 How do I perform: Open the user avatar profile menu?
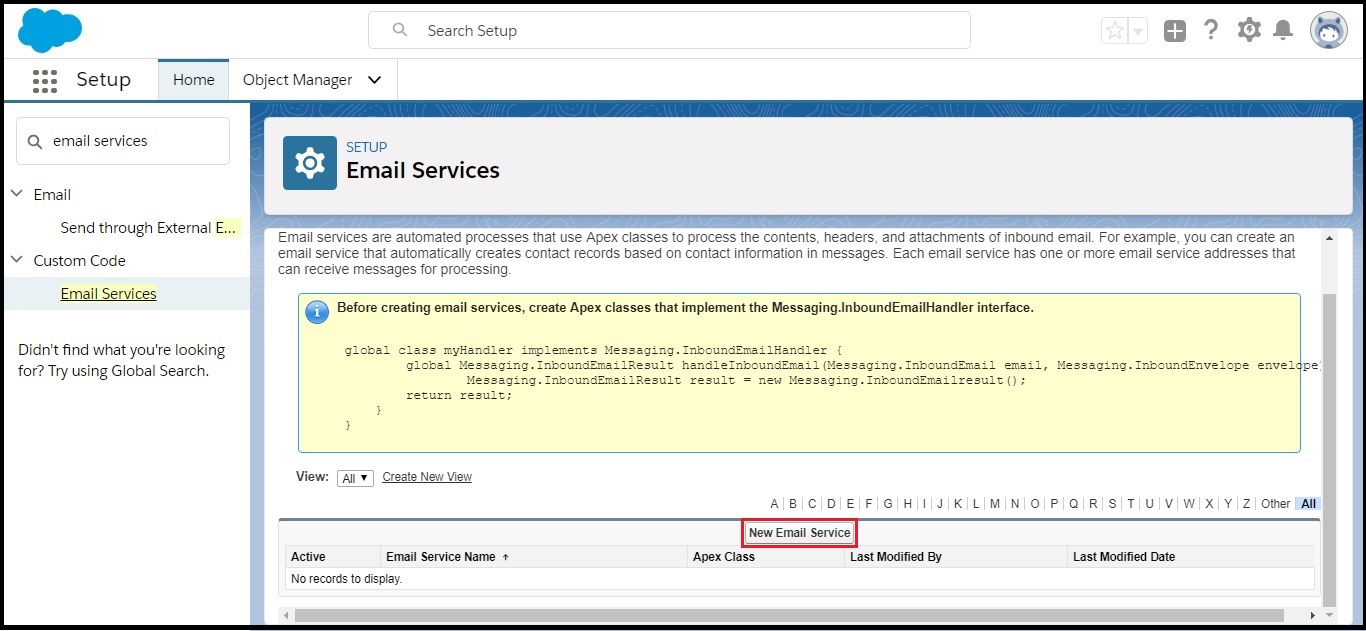pyautogui.click(x=1328, y=30)
